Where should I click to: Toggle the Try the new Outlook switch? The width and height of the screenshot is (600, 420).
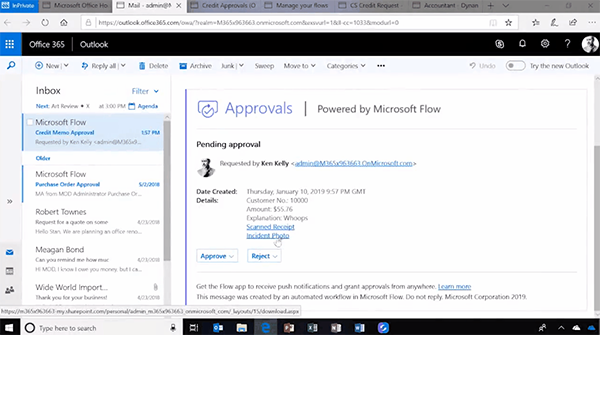click(x=515, y=66)
